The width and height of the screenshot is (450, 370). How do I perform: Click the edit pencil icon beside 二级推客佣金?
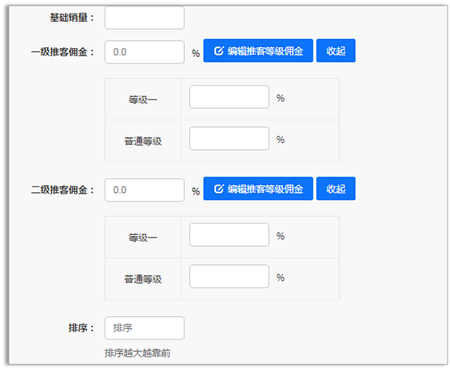219,189
